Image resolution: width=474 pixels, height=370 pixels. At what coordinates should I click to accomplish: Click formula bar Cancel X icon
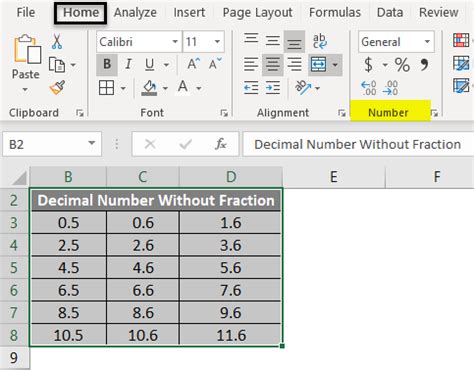[150, 144]
